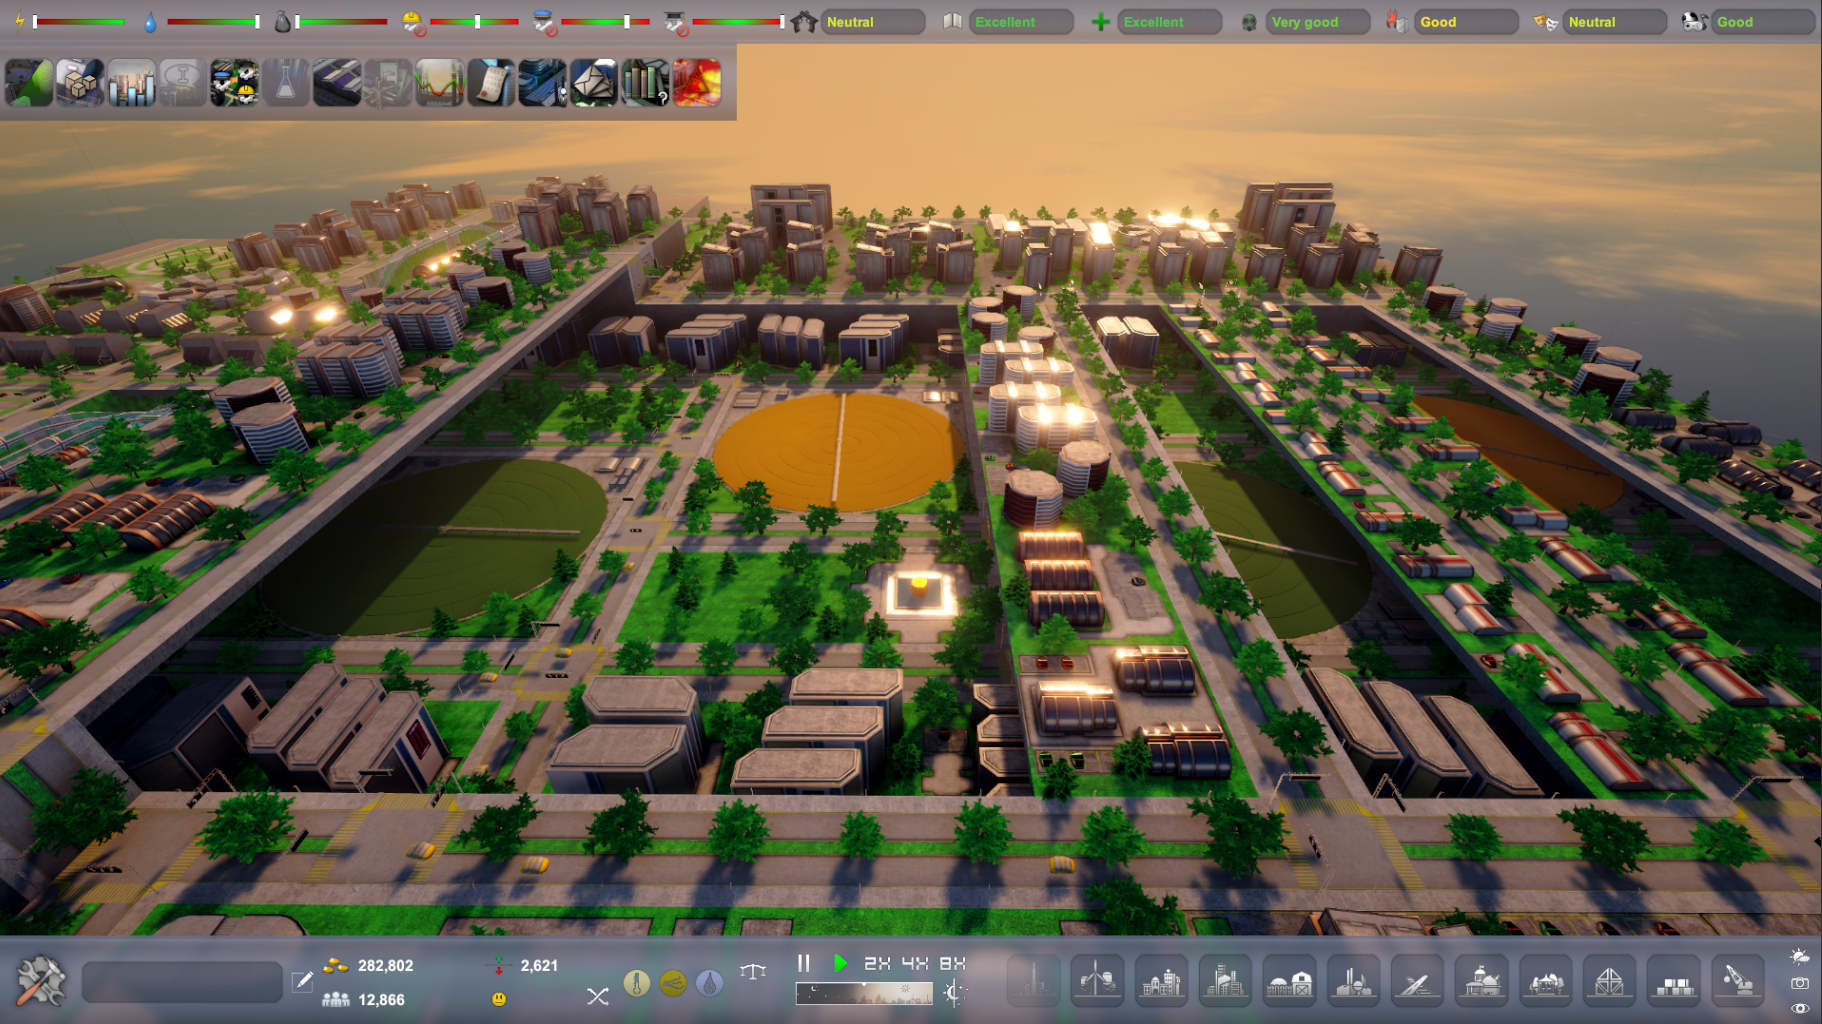1822x1024 pixels.
Task: Open the stacked blocks build category
Action: [x=1674, y=980]
